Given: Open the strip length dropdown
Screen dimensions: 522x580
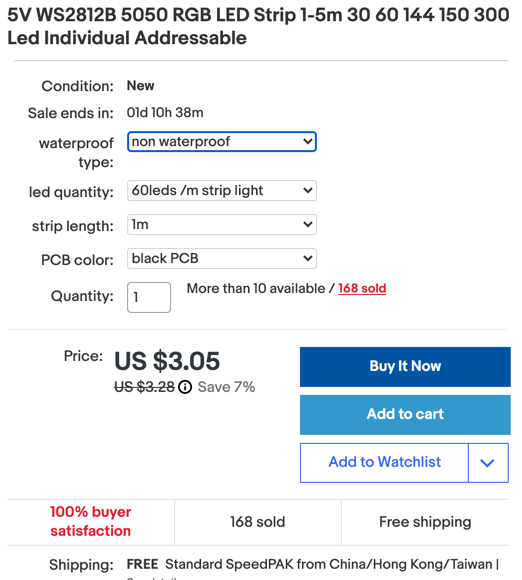Looking at the screenshot, I should (222, 225).
